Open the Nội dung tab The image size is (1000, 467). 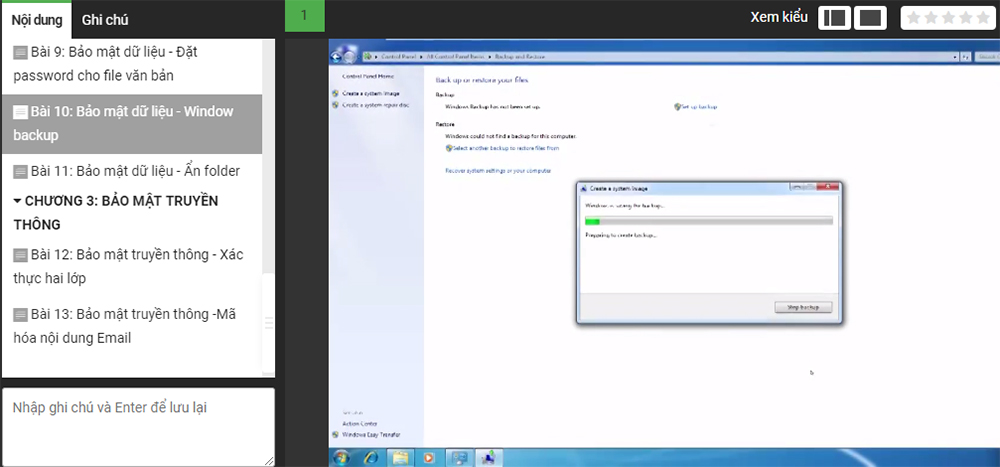pos(36,19)
